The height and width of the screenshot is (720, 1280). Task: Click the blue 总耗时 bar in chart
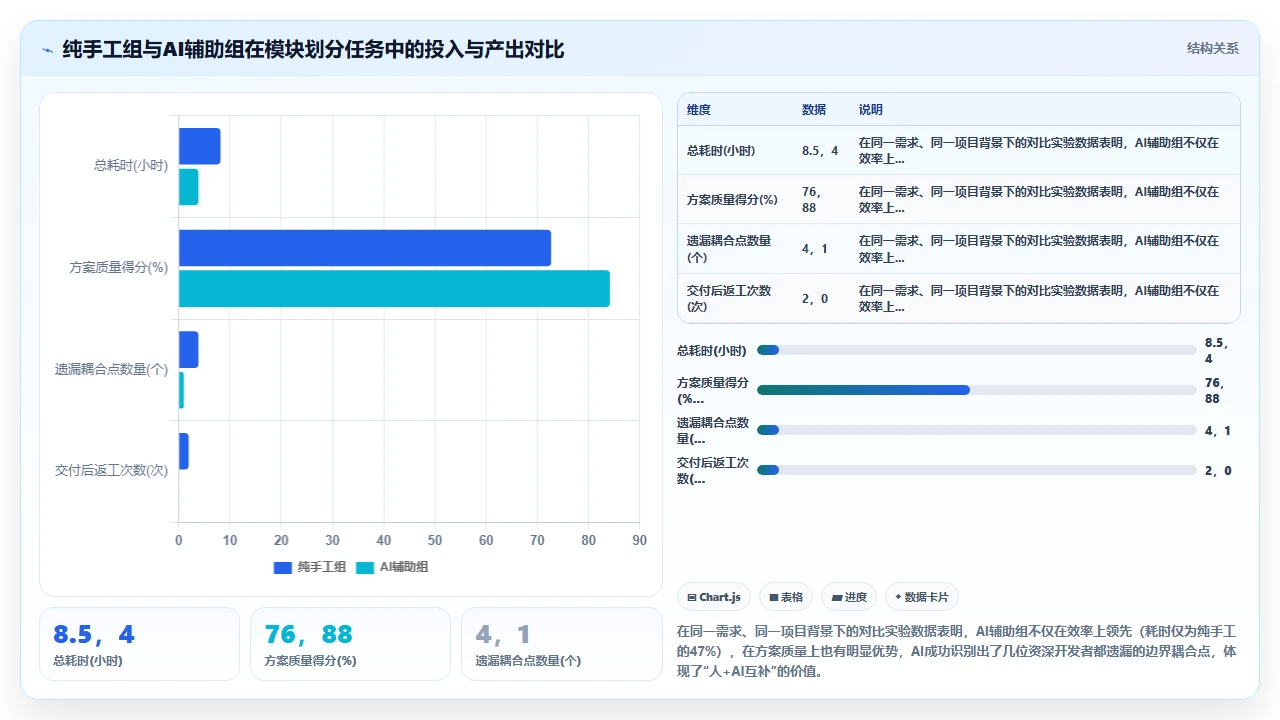tap(199, 146)
